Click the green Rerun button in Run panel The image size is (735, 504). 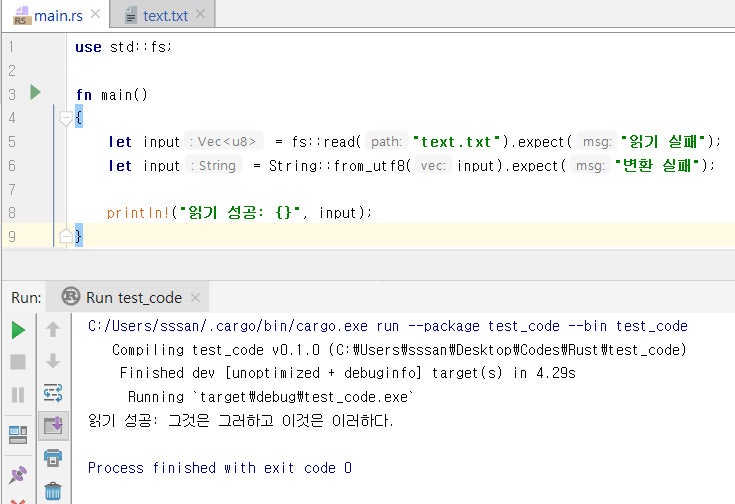18,330
